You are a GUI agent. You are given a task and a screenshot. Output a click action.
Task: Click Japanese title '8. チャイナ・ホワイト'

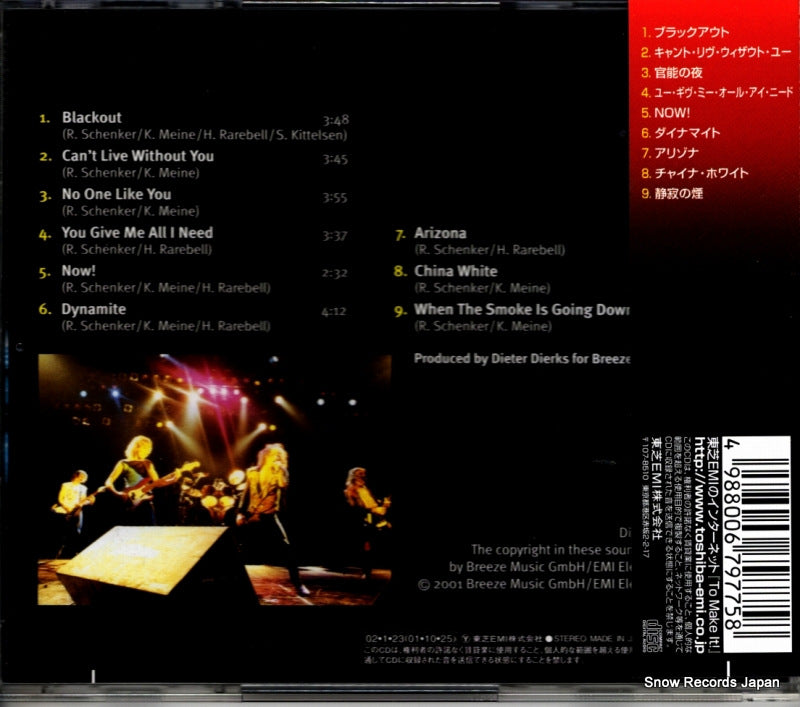coord(695,173)
